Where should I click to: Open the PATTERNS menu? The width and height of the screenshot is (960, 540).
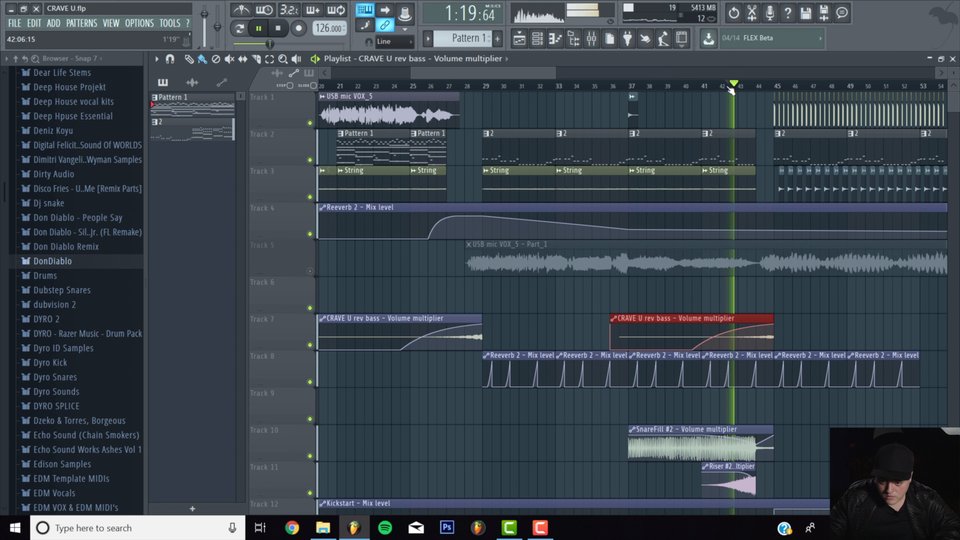click(81, 23)
